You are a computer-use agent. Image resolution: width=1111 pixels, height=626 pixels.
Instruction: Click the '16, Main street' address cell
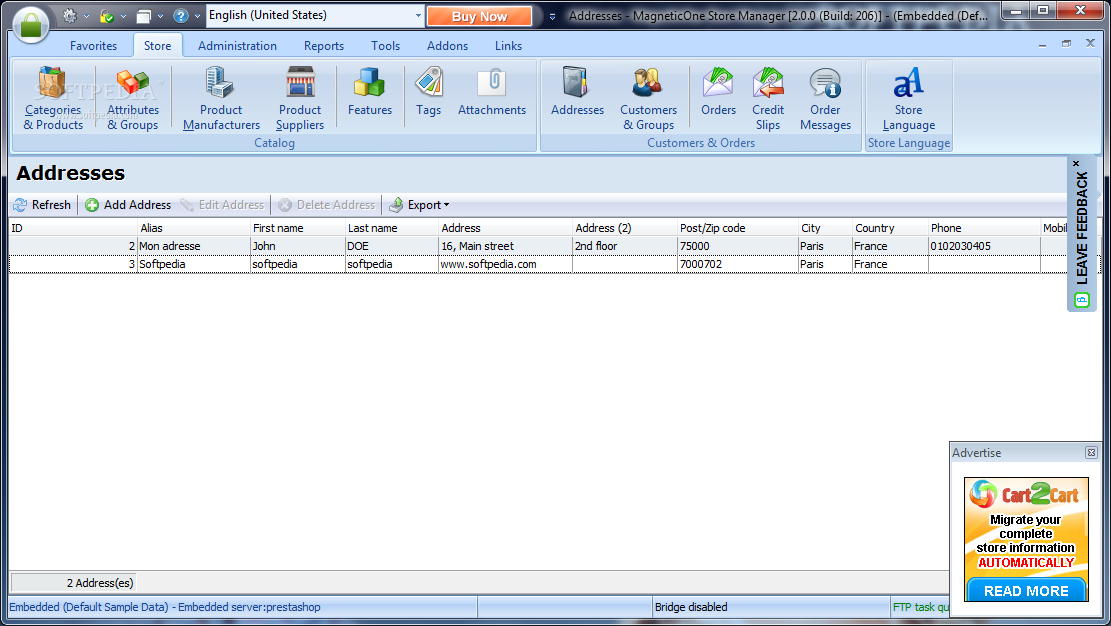tap(505, 246)
